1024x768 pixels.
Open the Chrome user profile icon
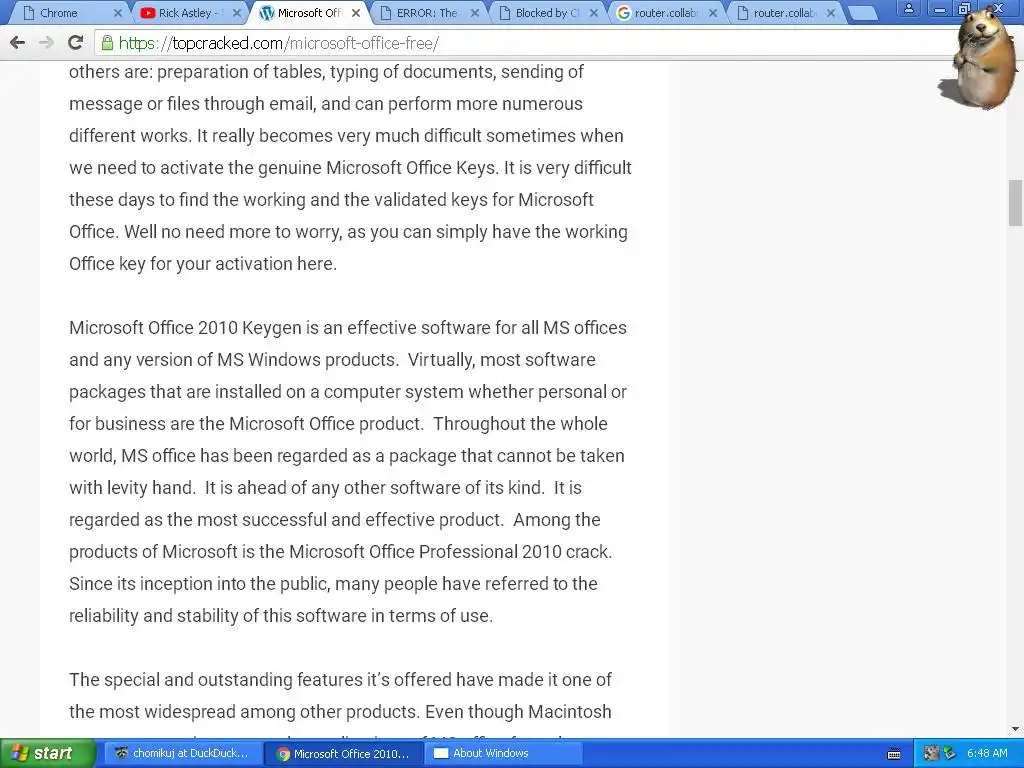(908, 8)
